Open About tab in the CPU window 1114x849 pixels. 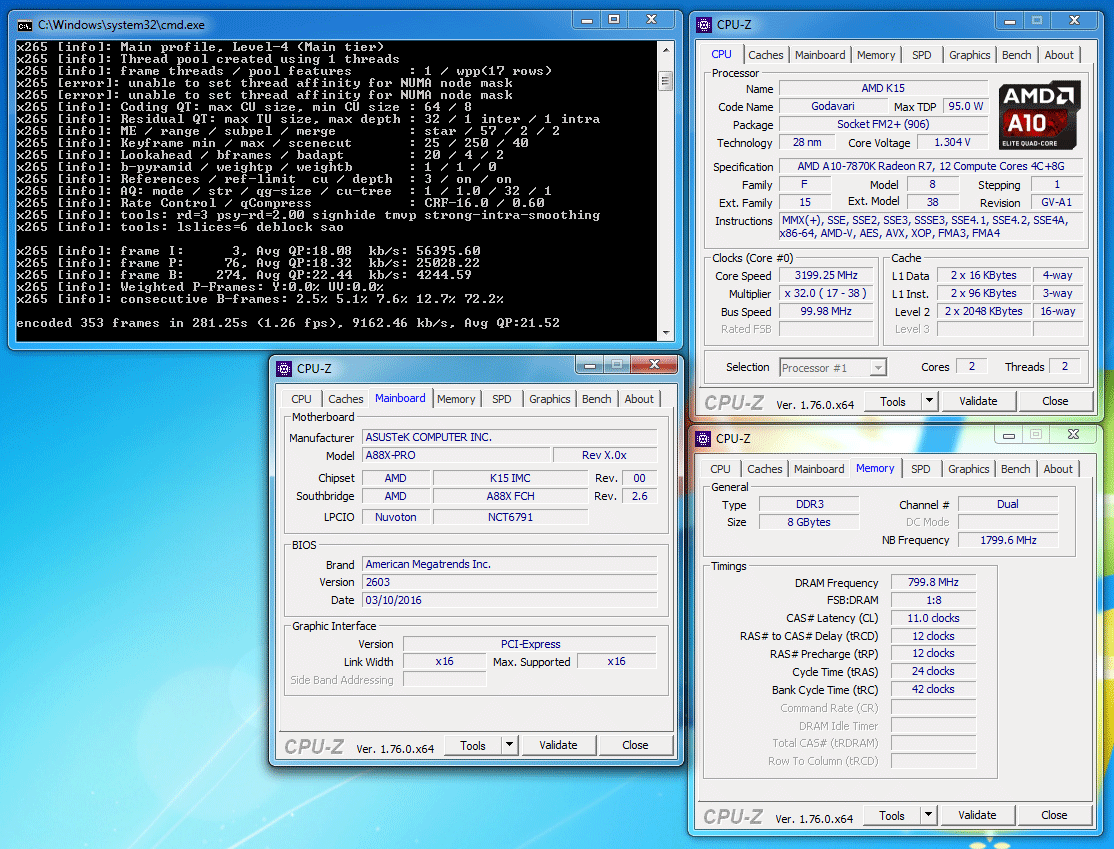point(1059,55)
